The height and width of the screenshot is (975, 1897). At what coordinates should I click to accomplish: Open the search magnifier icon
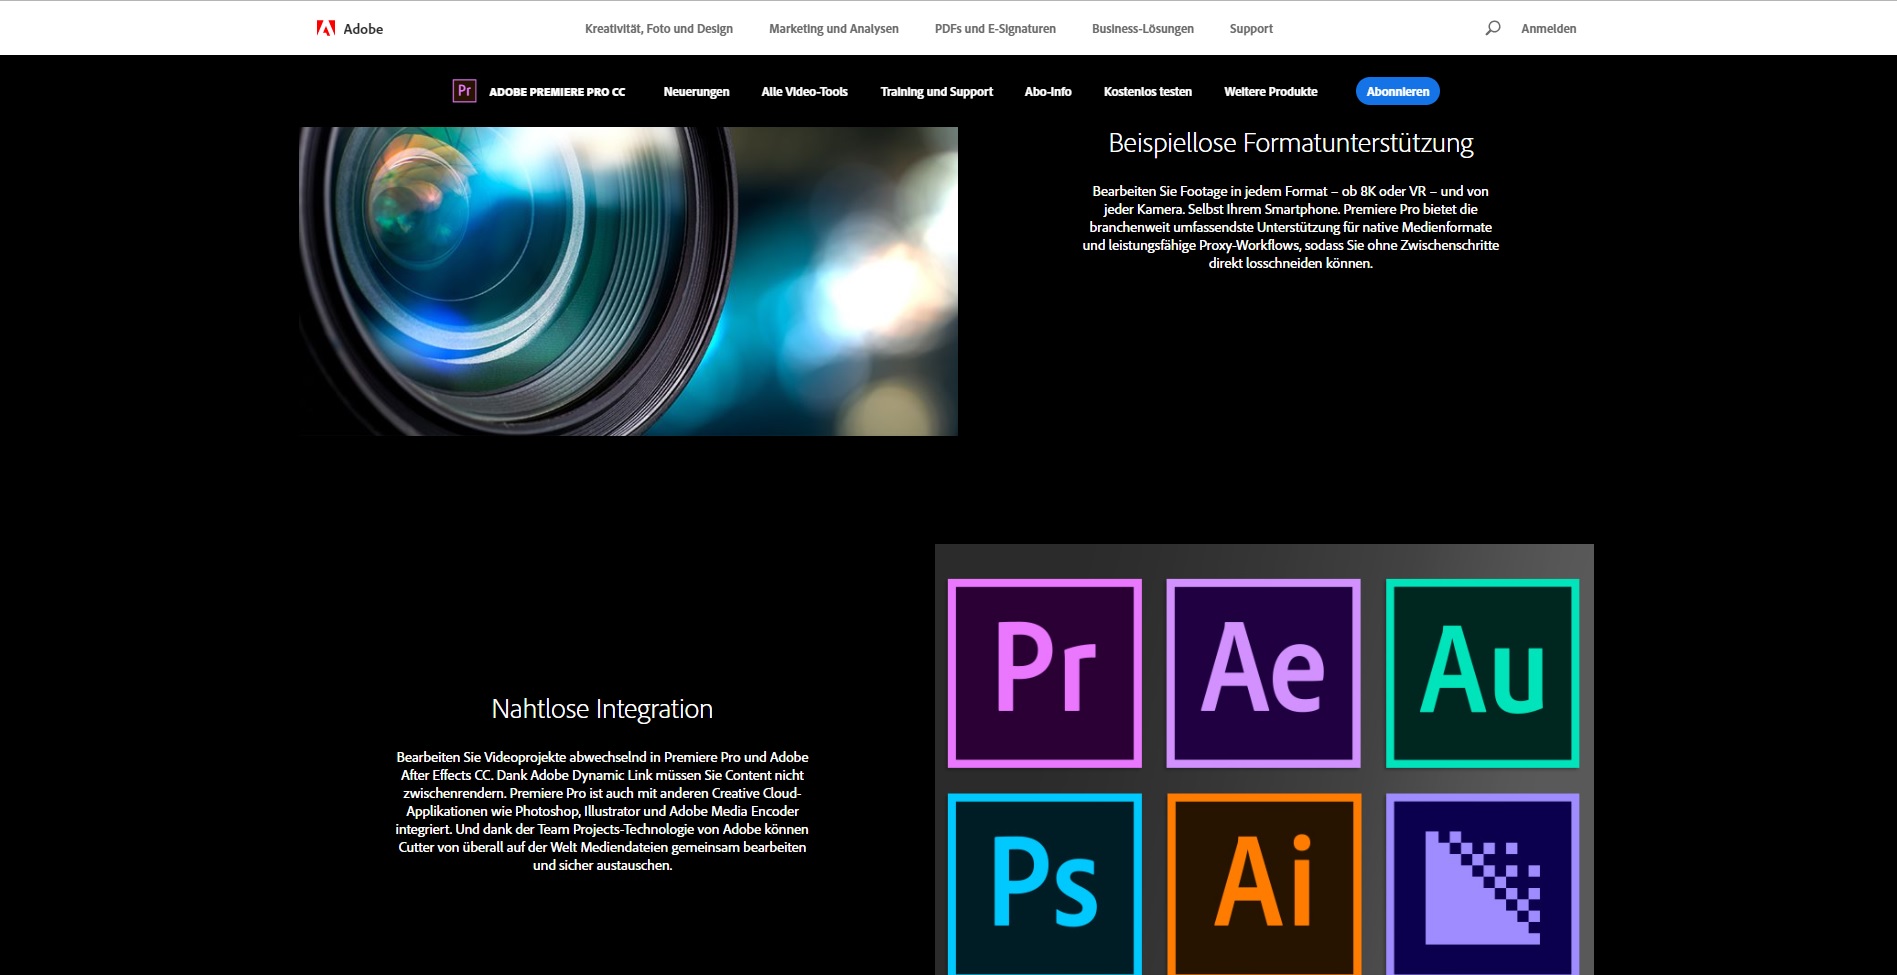pos(1493,28)
